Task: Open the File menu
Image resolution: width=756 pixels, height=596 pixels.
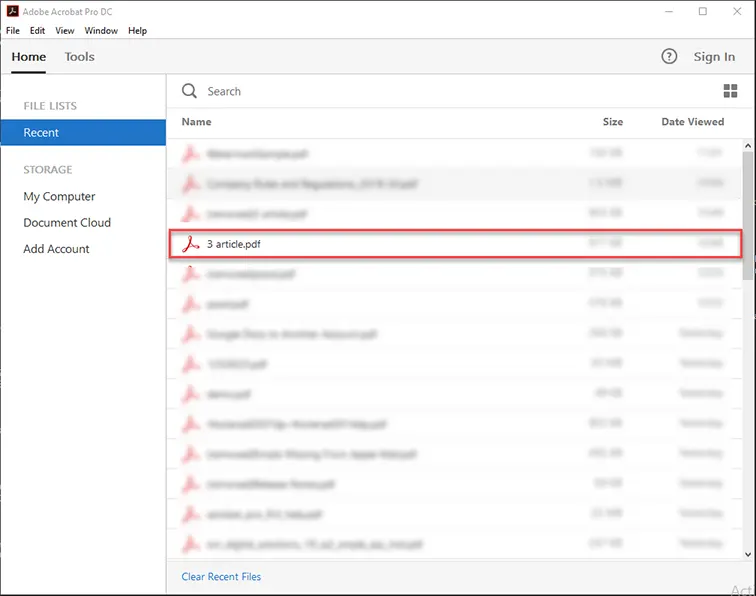Action: [x=13, y=31]
